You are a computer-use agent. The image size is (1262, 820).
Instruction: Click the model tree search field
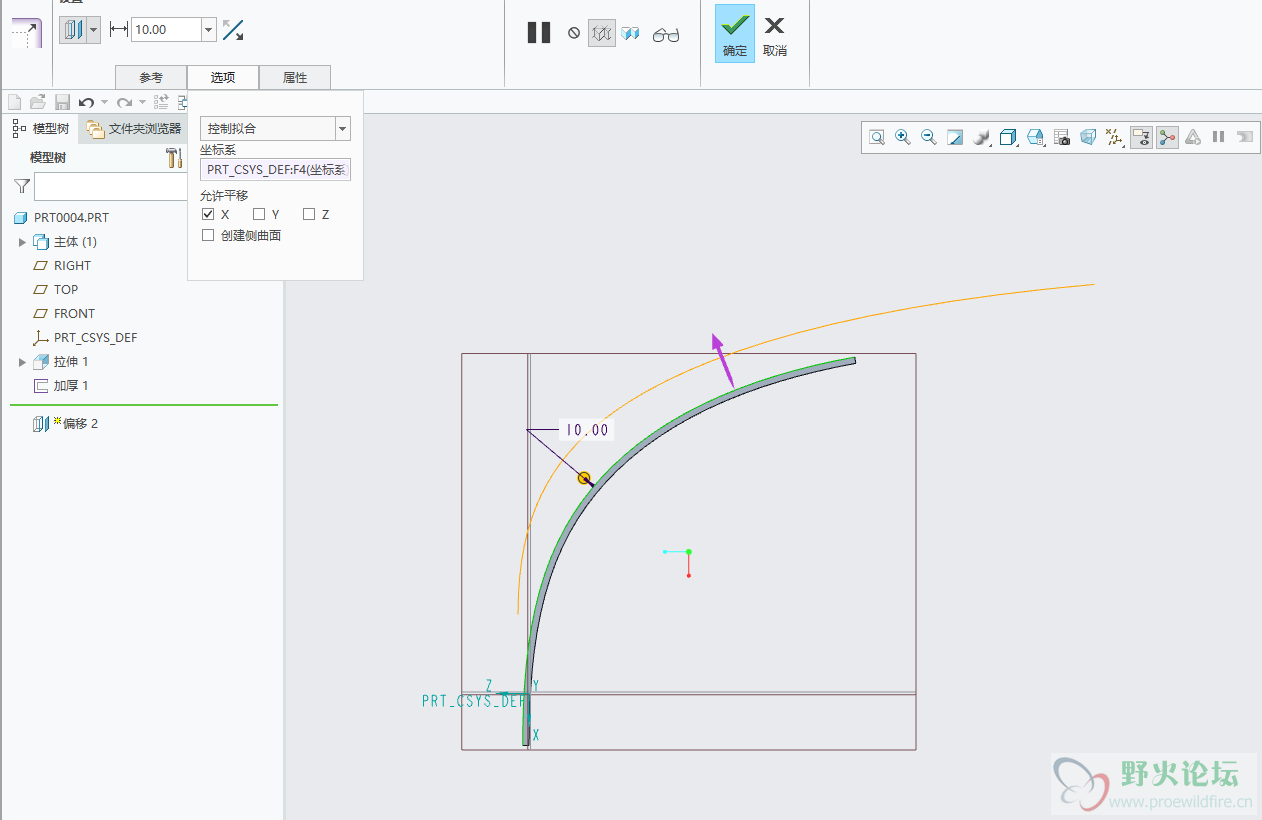[110, 186]
